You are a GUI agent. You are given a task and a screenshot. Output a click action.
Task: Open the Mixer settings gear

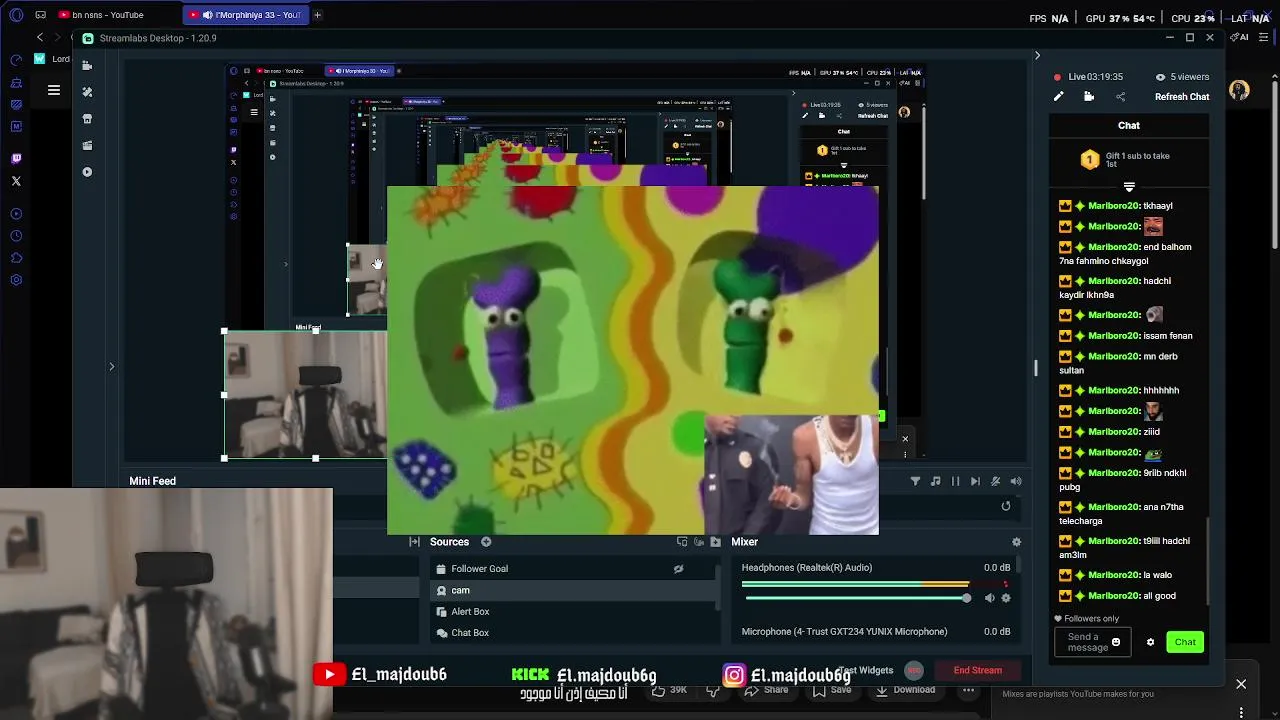1016,542
